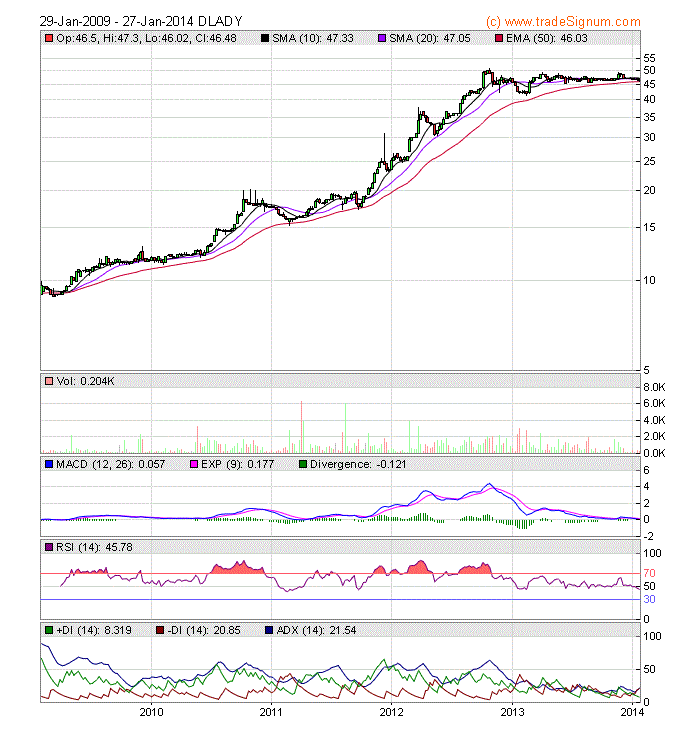
Task: Click the red EMA (50) legend swatch
Action: tap(499, 38)
